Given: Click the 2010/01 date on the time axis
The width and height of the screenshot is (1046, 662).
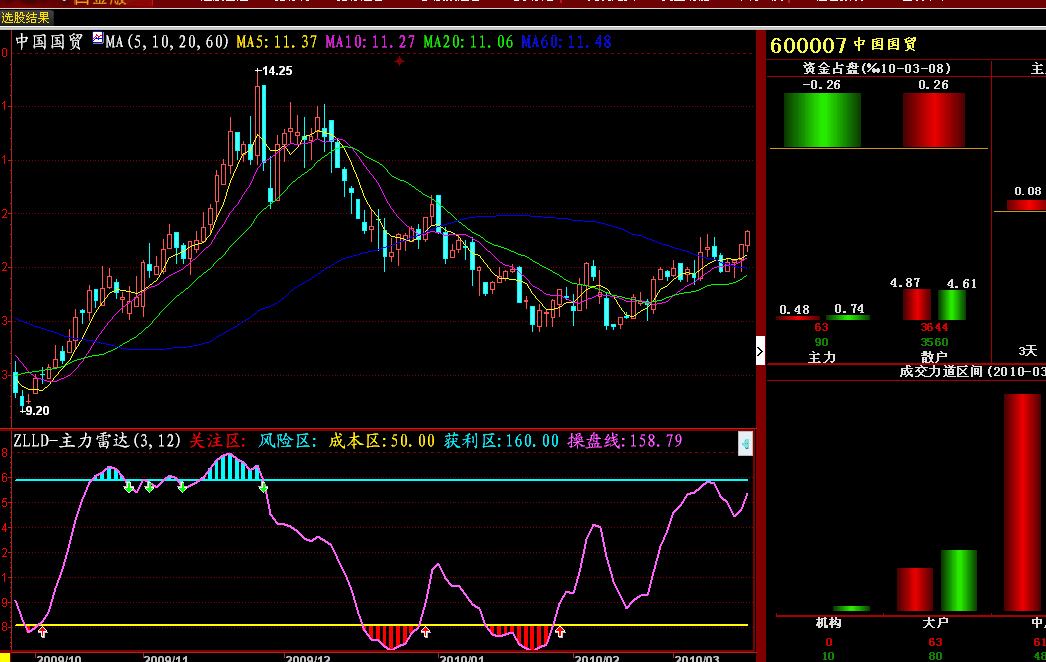Looking at the screenshot, I should coord(462,659).
